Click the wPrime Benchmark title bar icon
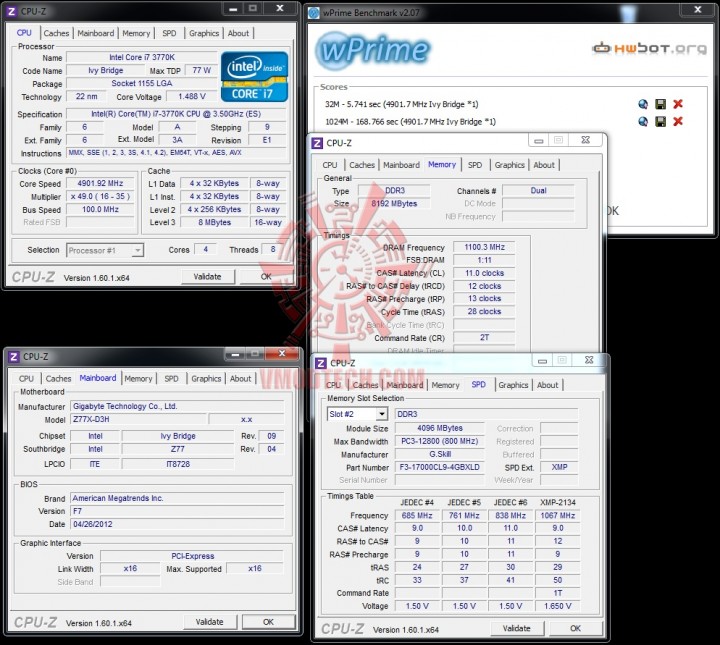This screenshot has width=720, height=645. coord(314,13)
